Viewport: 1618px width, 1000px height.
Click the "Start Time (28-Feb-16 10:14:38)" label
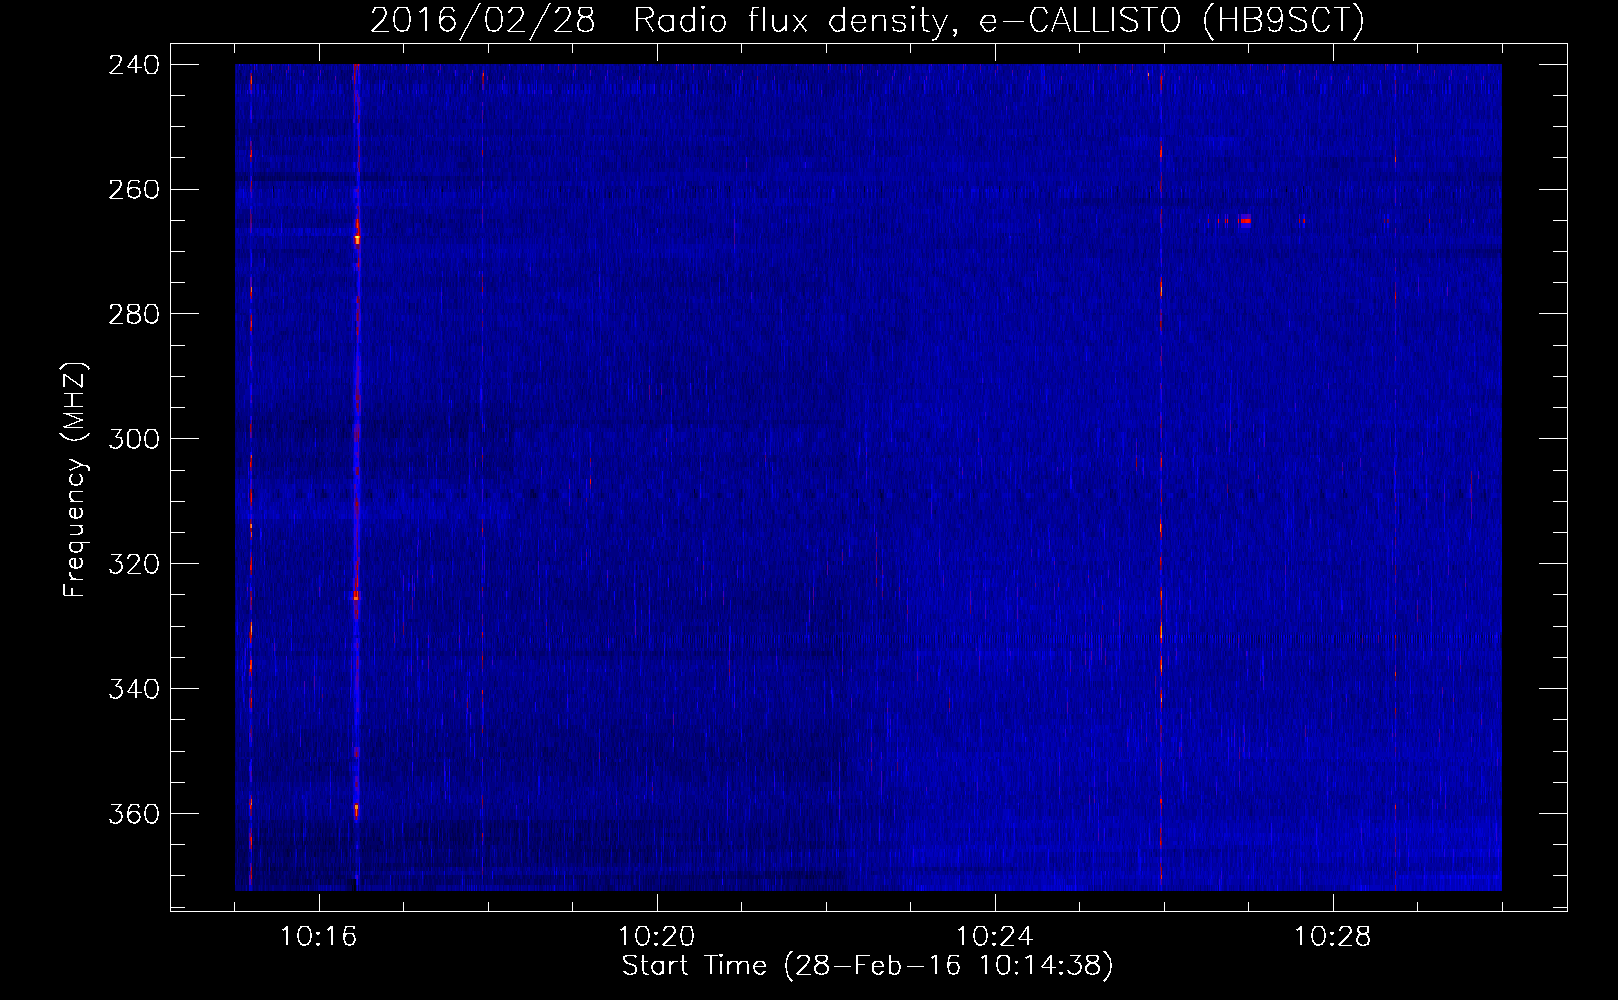point(867,966)
